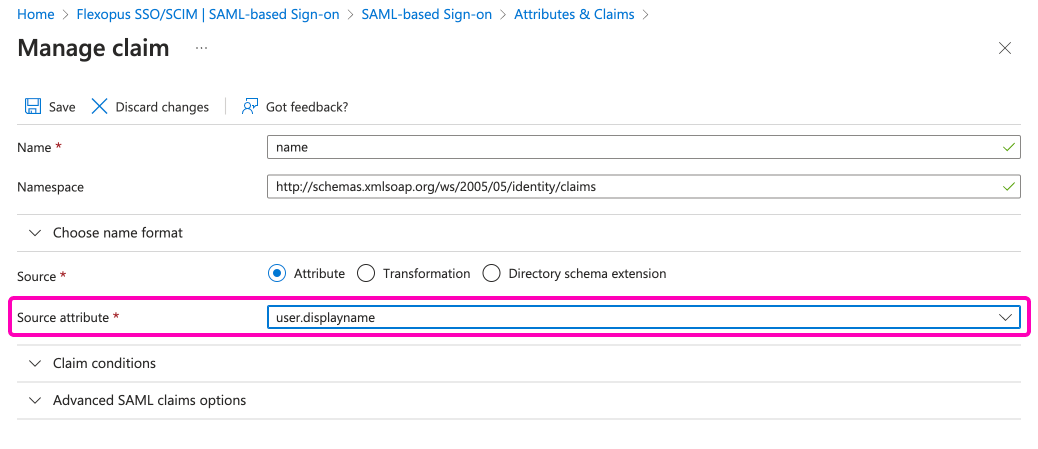Open the ellipsis menu next to Manage claim
Image resolution: width=1038 pixels, height=449 pixels.
pyautogui.click(x=201, y=49)
